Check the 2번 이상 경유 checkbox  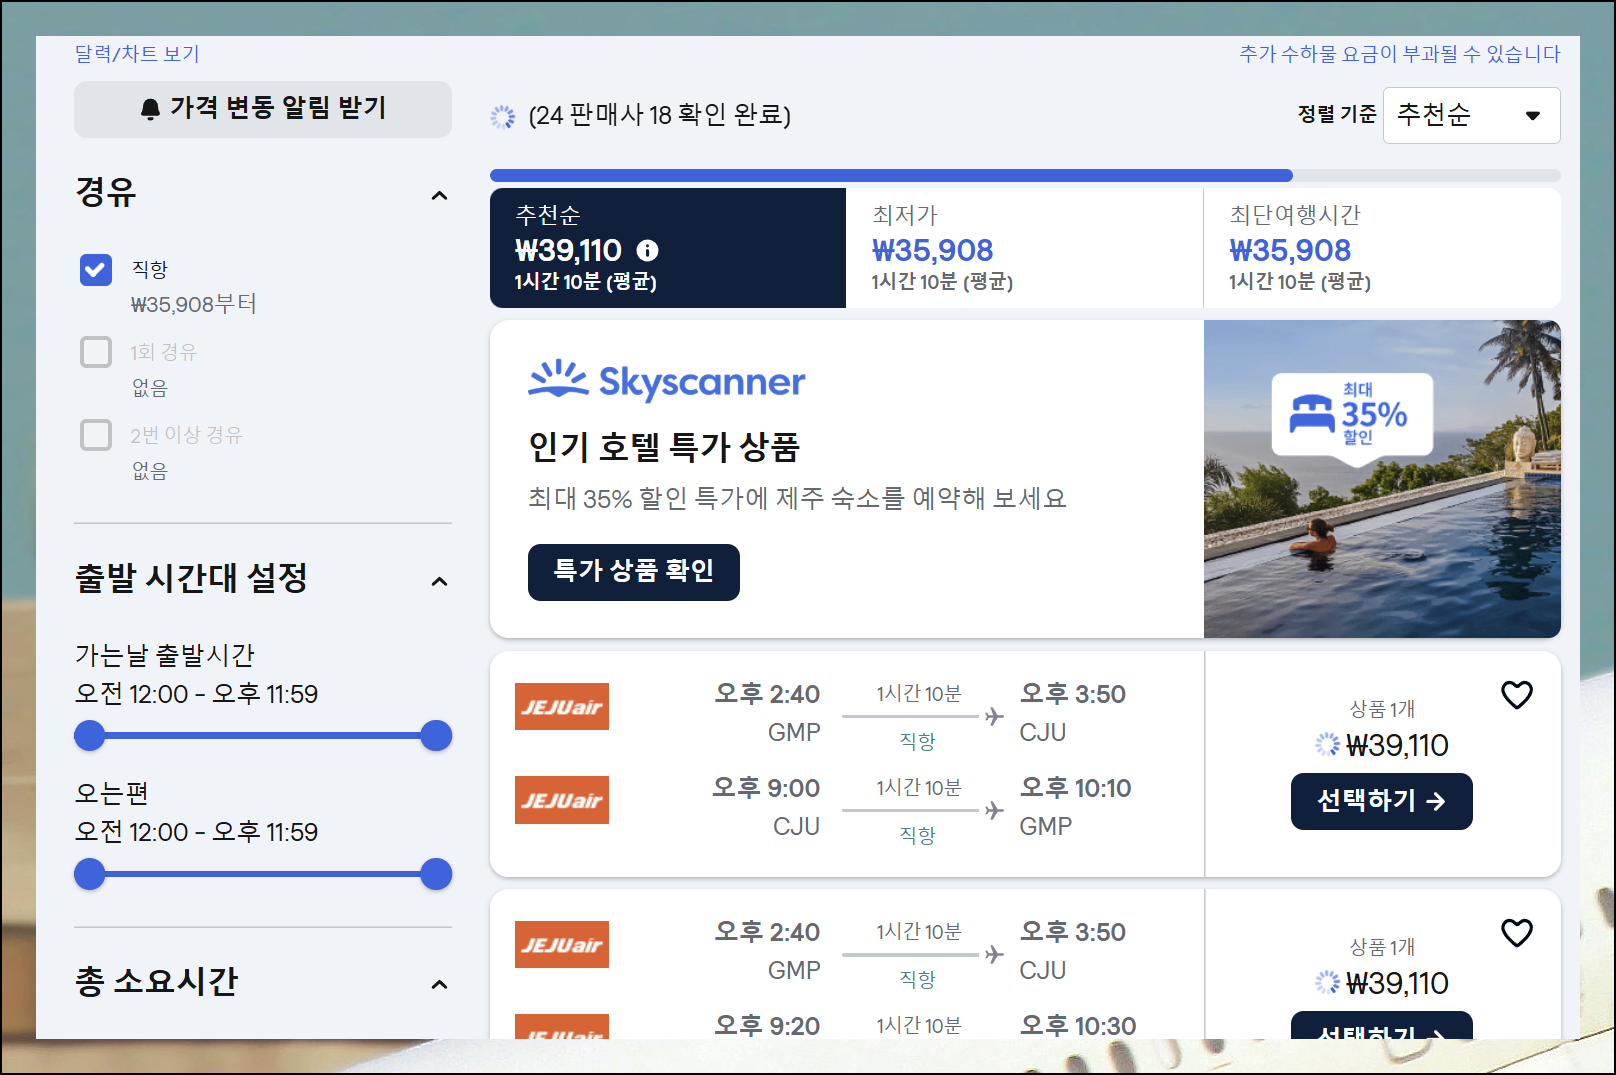click(96, 435)
